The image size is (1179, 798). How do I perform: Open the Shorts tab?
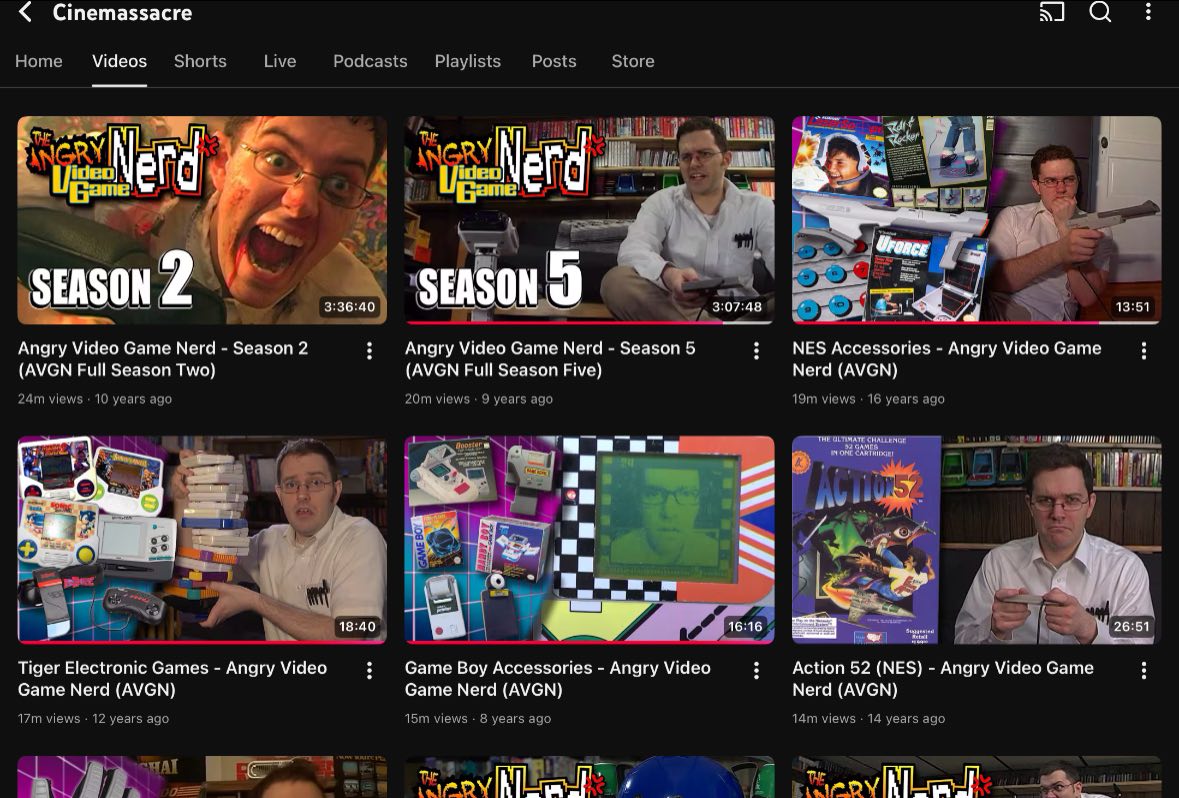tap(200, 61)
